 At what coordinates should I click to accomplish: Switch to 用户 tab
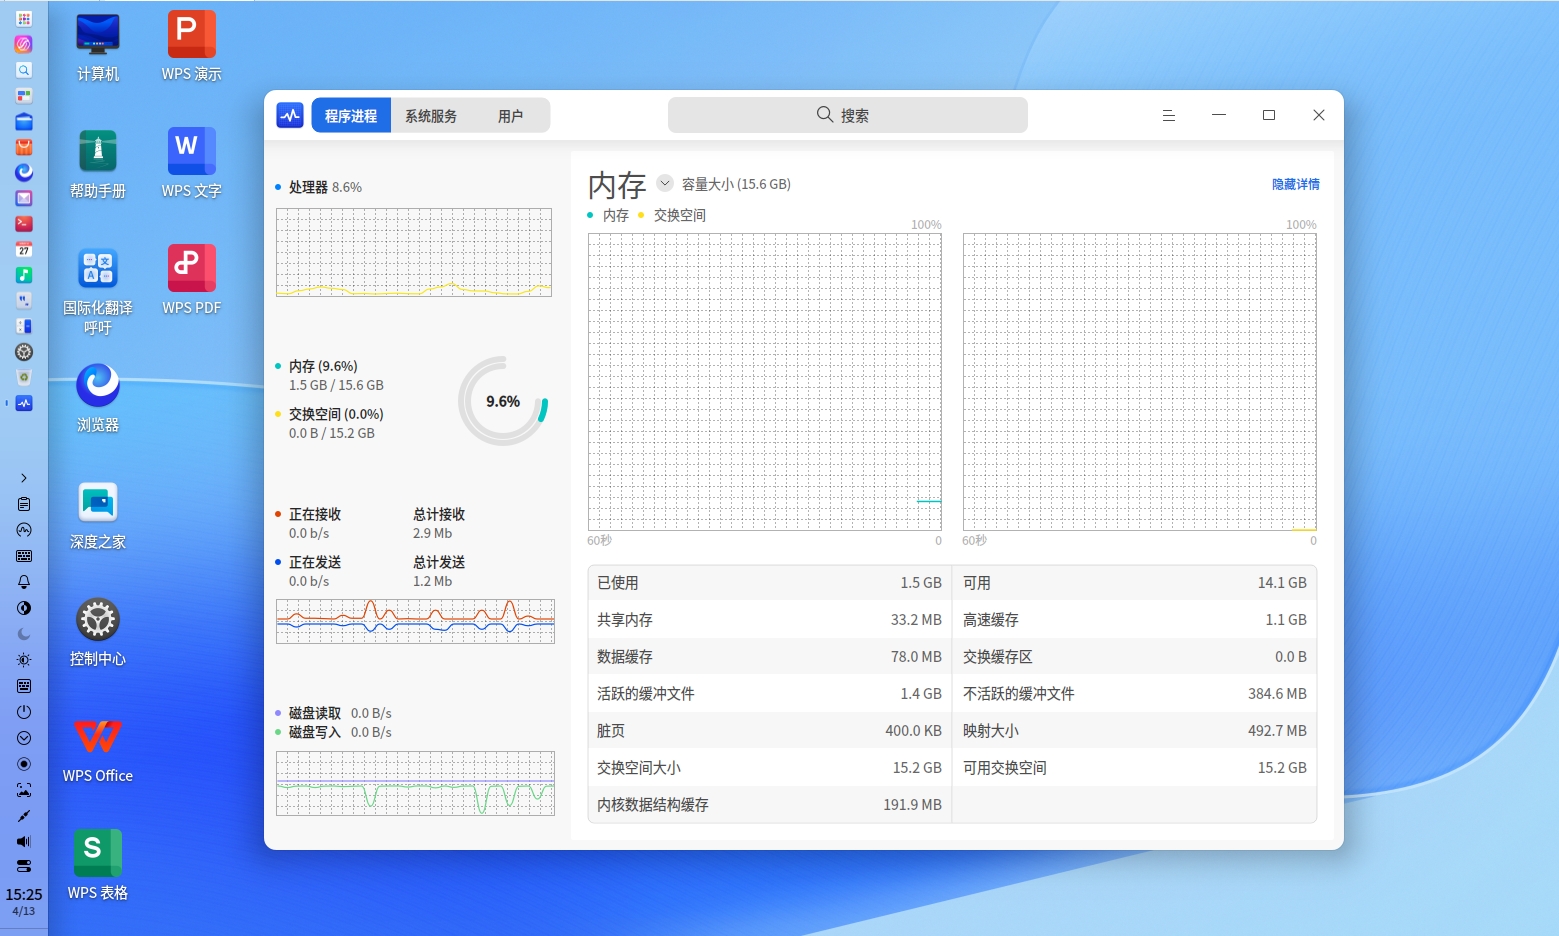[x=510, y=116]
